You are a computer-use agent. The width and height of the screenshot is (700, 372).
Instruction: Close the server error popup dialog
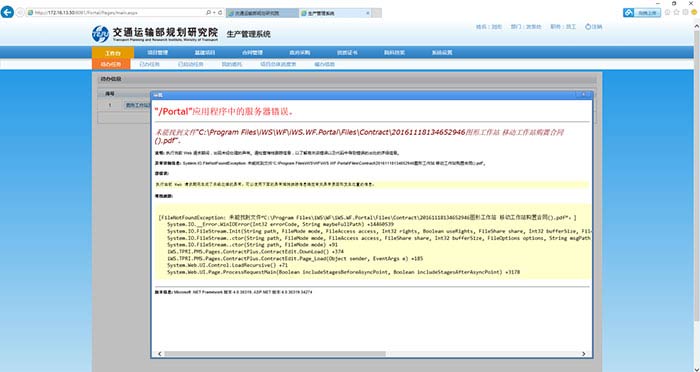(583, 95)
